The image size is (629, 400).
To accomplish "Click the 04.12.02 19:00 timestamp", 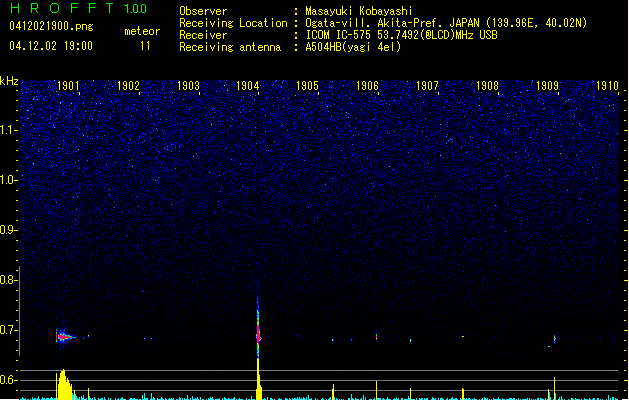I will (x=50, y=46).
